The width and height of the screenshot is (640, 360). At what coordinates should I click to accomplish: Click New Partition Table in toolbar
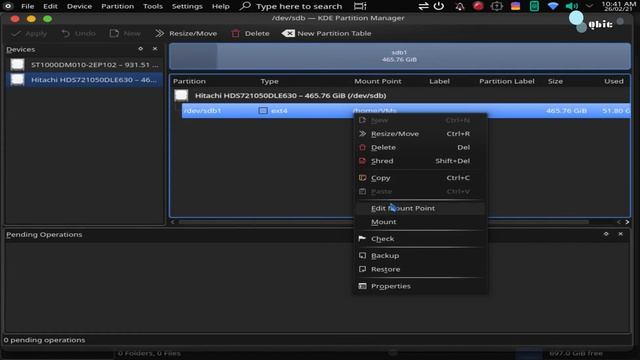click(327, 33)
